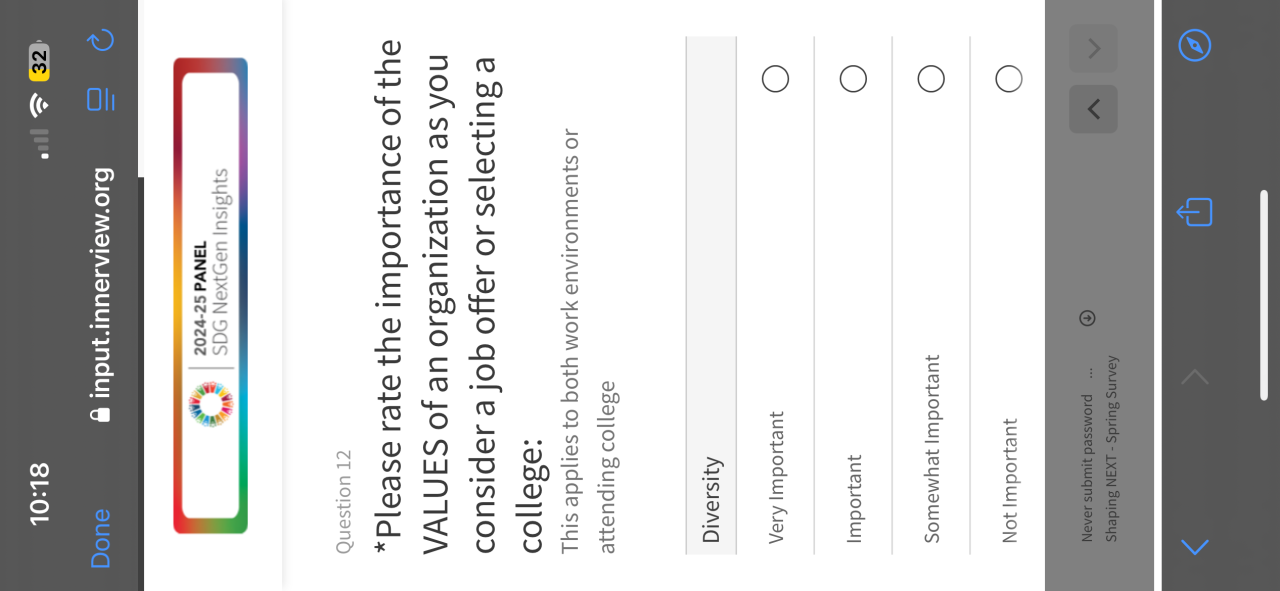Advance to the next survey question
This screenshot has height=591, width=1280.
[1093, 48]
